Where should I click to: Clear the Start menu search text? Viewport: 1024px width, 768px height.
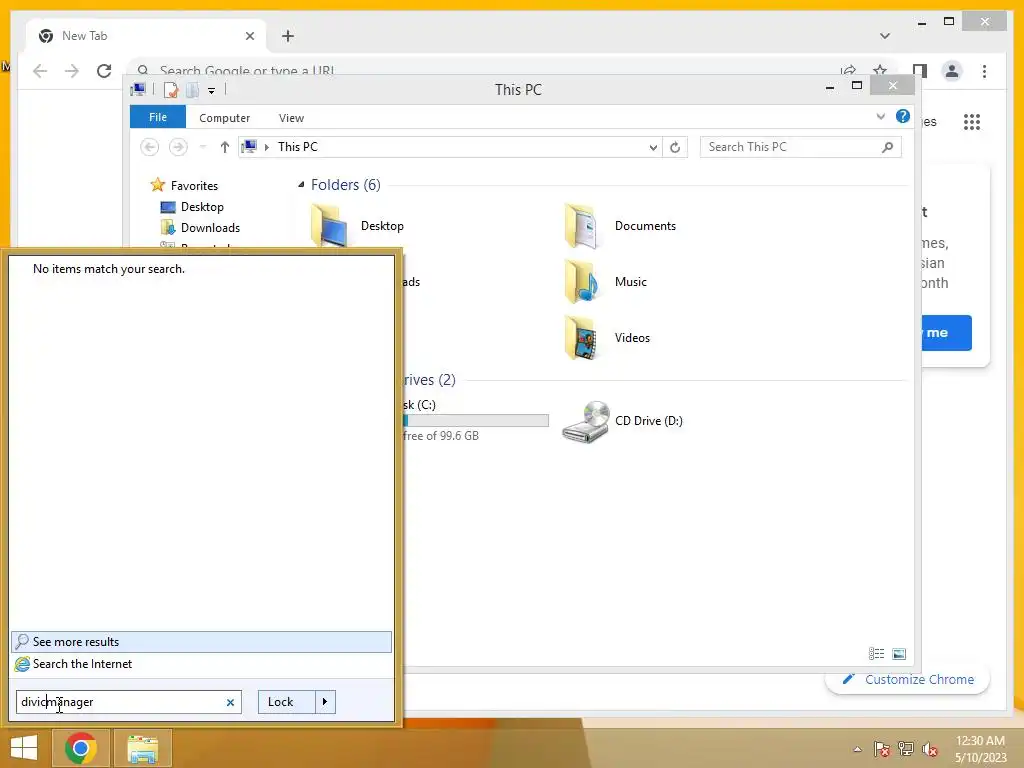point(230,703)
